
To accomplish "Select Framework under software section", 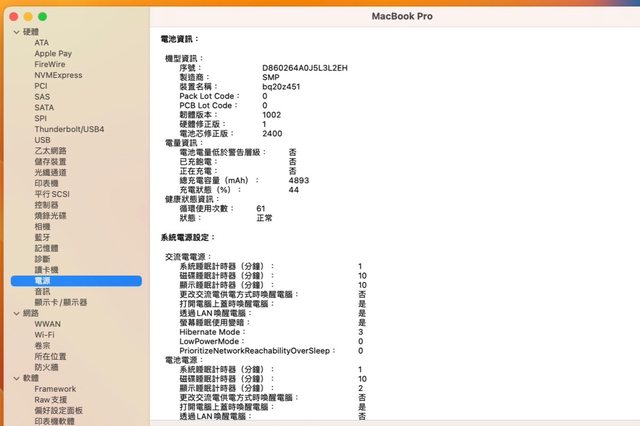I will 55,389.
